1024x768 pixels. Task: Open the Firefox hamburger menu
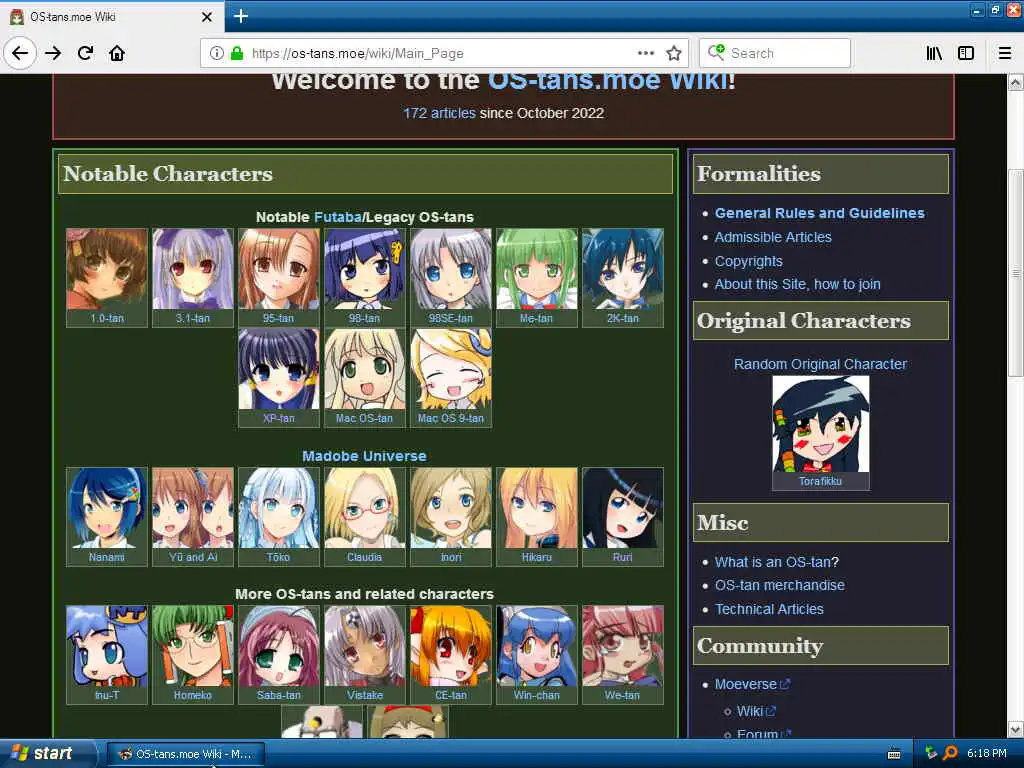(x=1005, y=53)
